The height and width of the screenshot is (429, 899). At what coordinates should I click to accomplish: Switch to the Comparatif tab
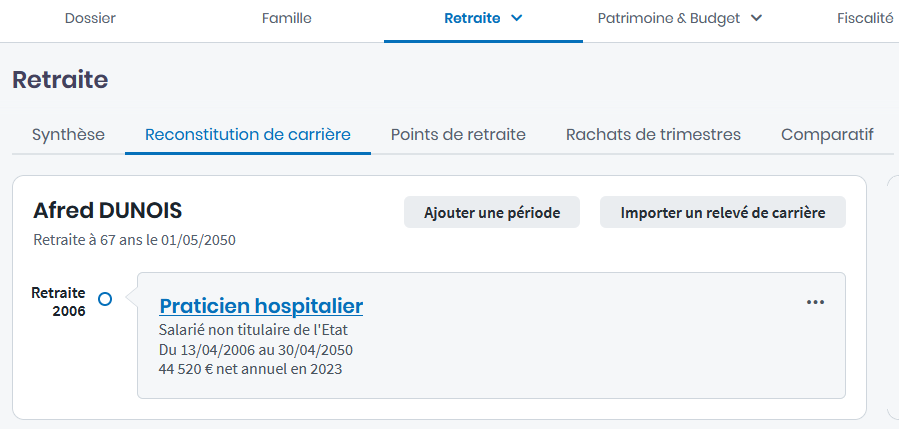click(x=827, y=134)
